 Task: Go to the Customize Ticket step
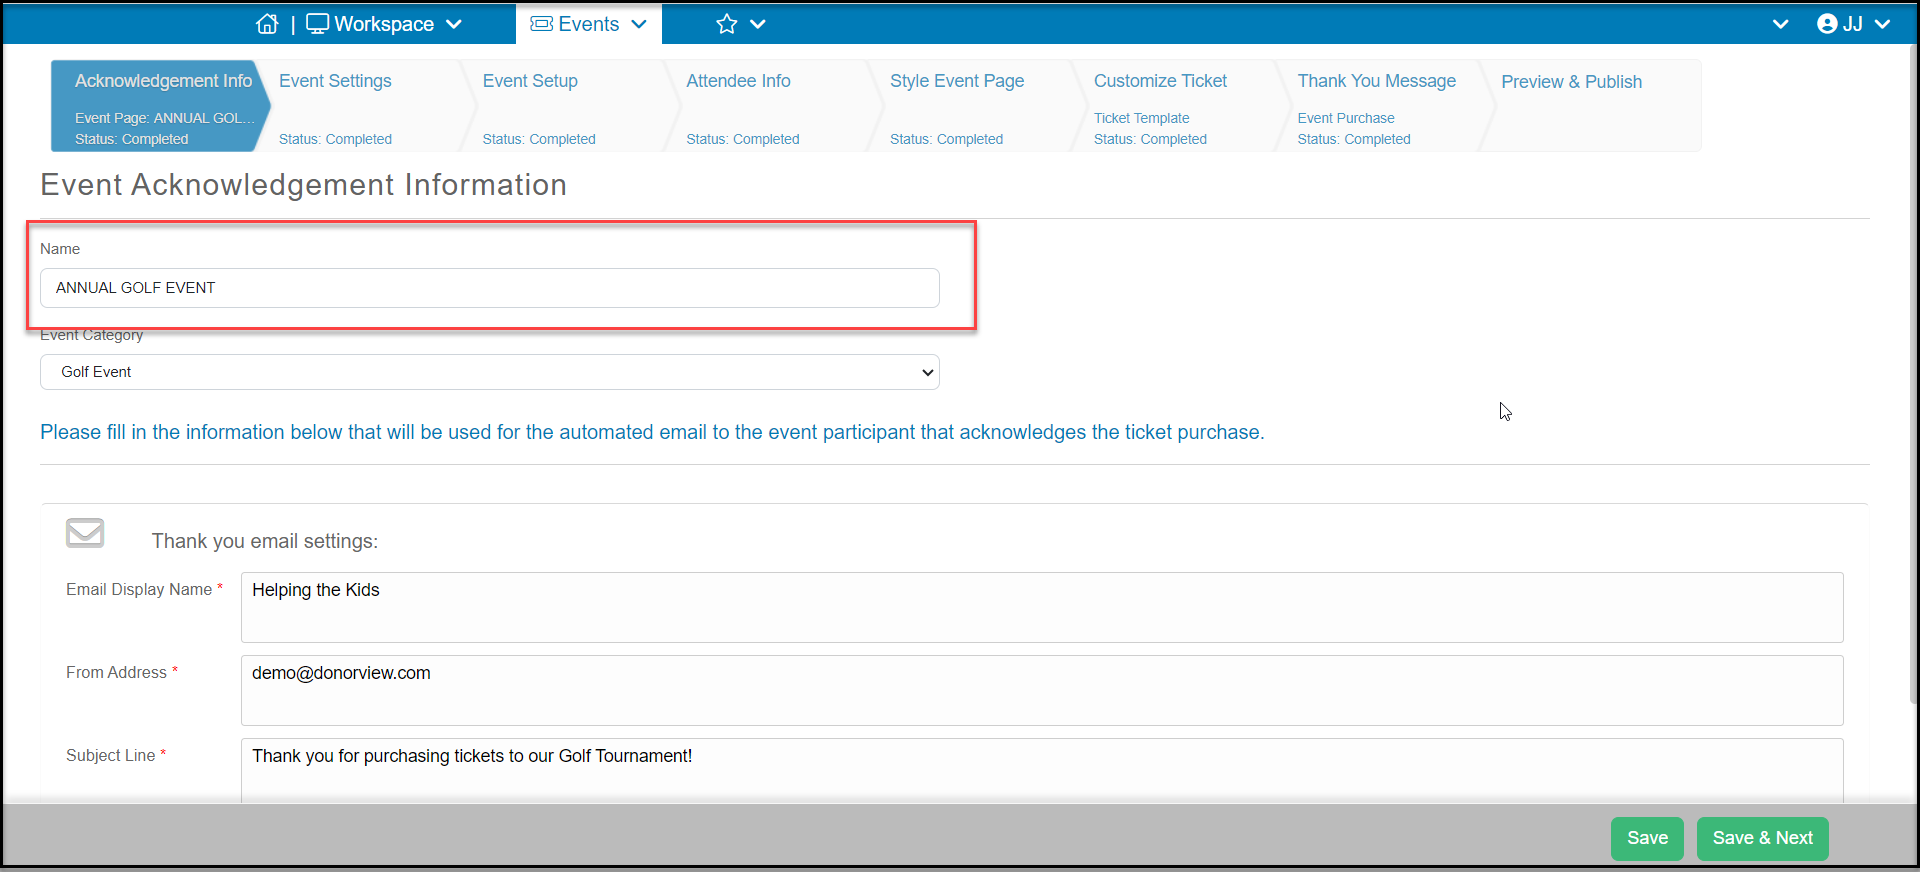[1180, 105]
